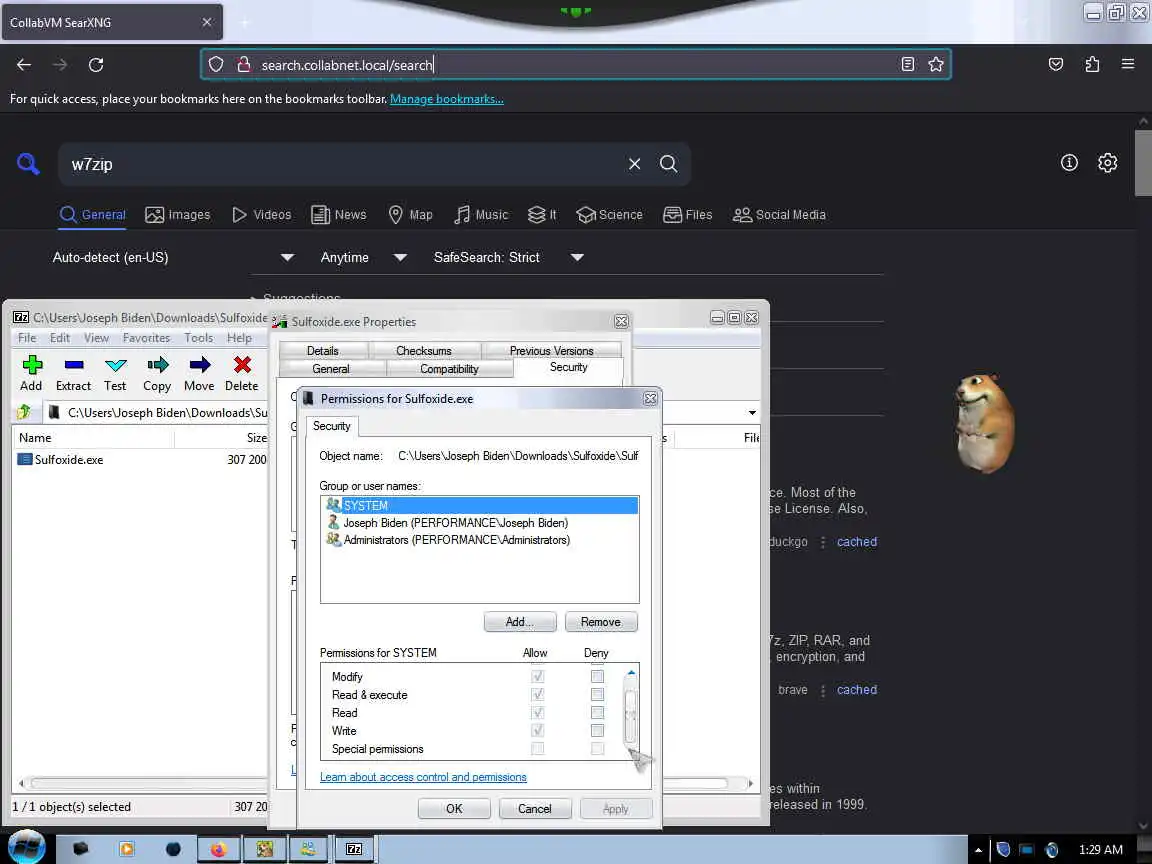Open the Previous Versions tab
The image size is (1152, 864).
tap(551, 350)
